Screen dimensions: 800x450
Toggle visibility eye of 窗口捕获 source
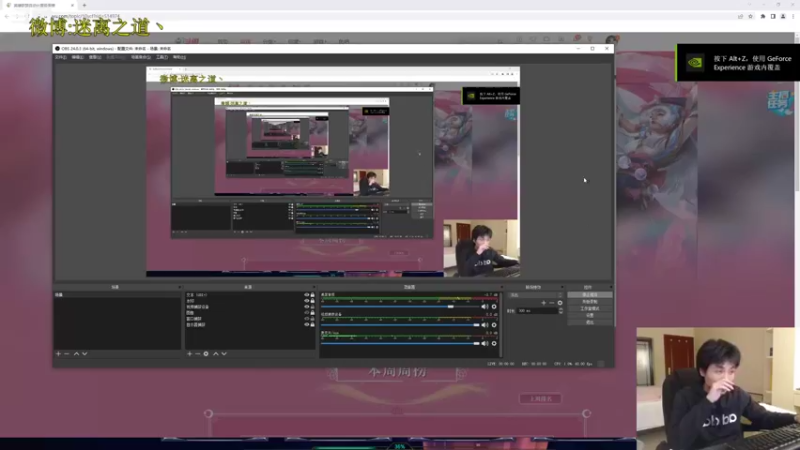(x=307, y=319)
